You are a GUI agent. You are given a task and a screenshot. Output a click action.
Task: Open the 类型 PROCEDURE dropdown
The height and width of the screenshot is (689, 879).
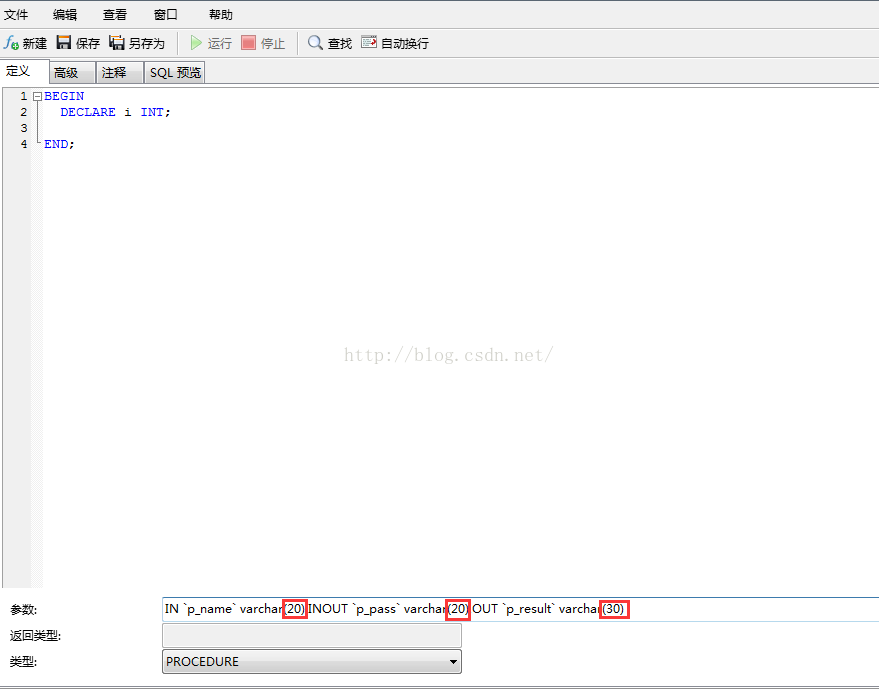point(312,662)
